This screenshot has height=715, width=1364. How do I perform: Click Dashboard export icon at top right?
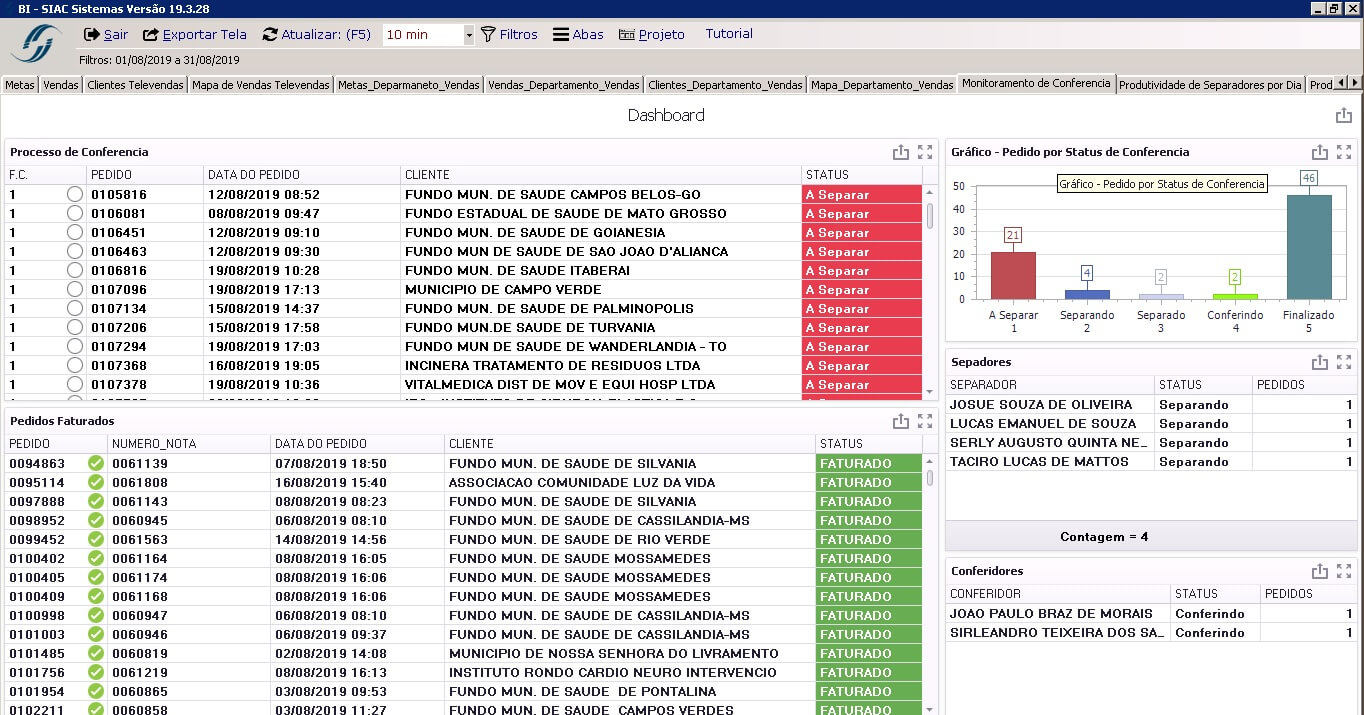tap(1343, 116)
